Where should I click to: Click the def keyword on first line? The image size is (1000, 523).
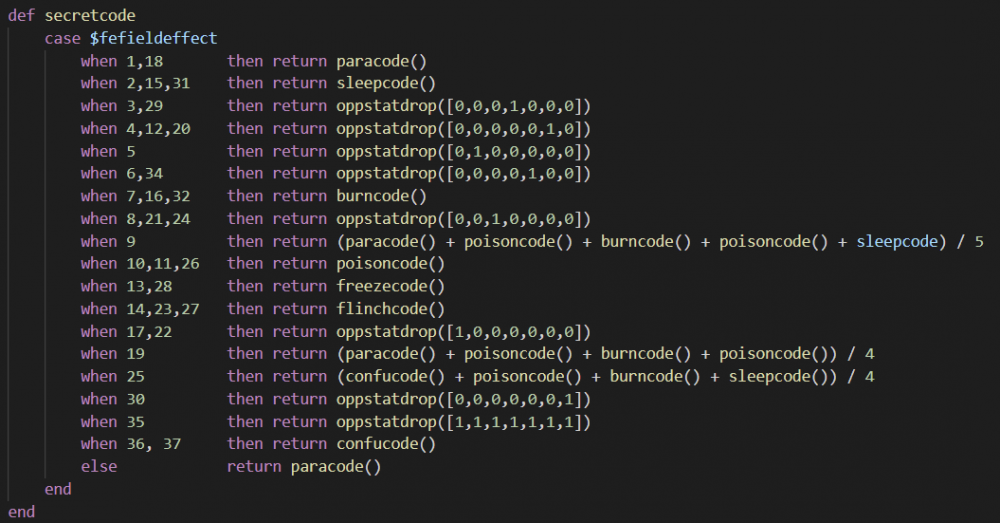pos(21,16)
